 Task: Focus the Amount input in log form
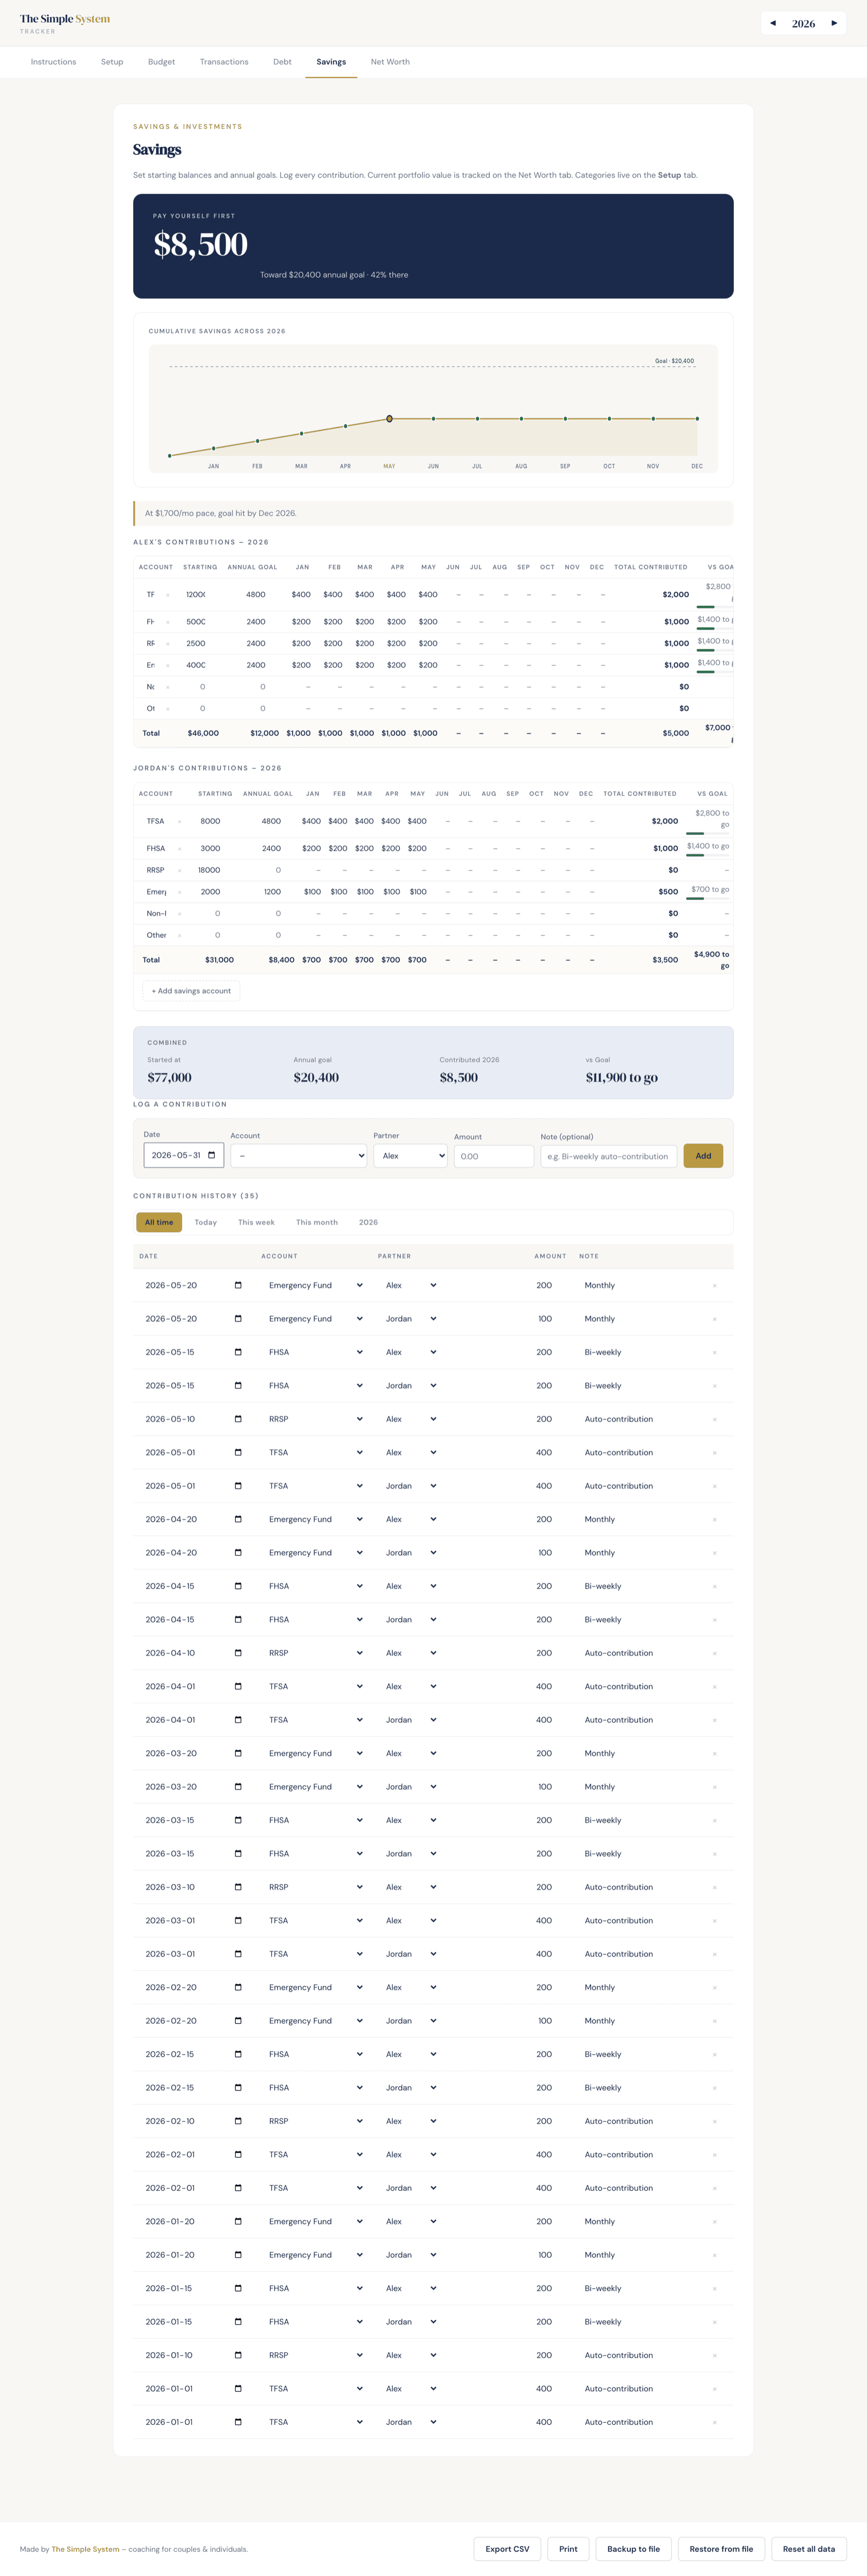[x=494, y=1156]
